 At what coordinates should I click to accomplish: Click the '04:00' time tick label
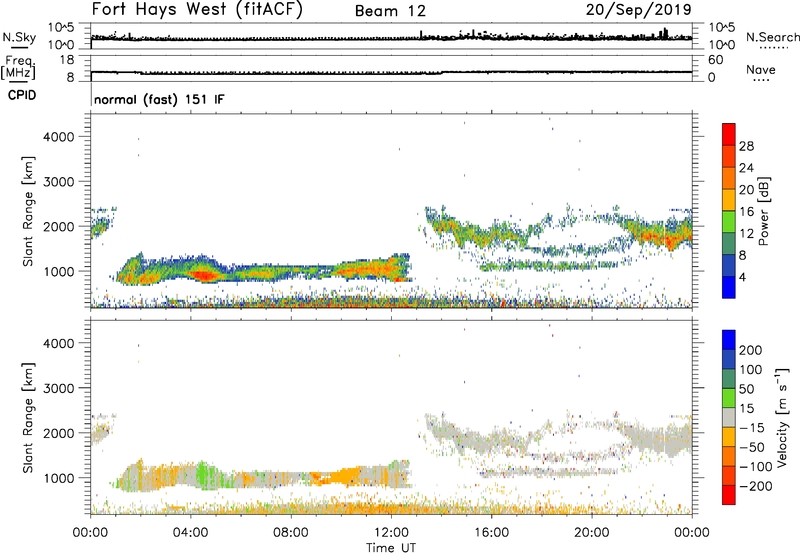pos(190,533)
